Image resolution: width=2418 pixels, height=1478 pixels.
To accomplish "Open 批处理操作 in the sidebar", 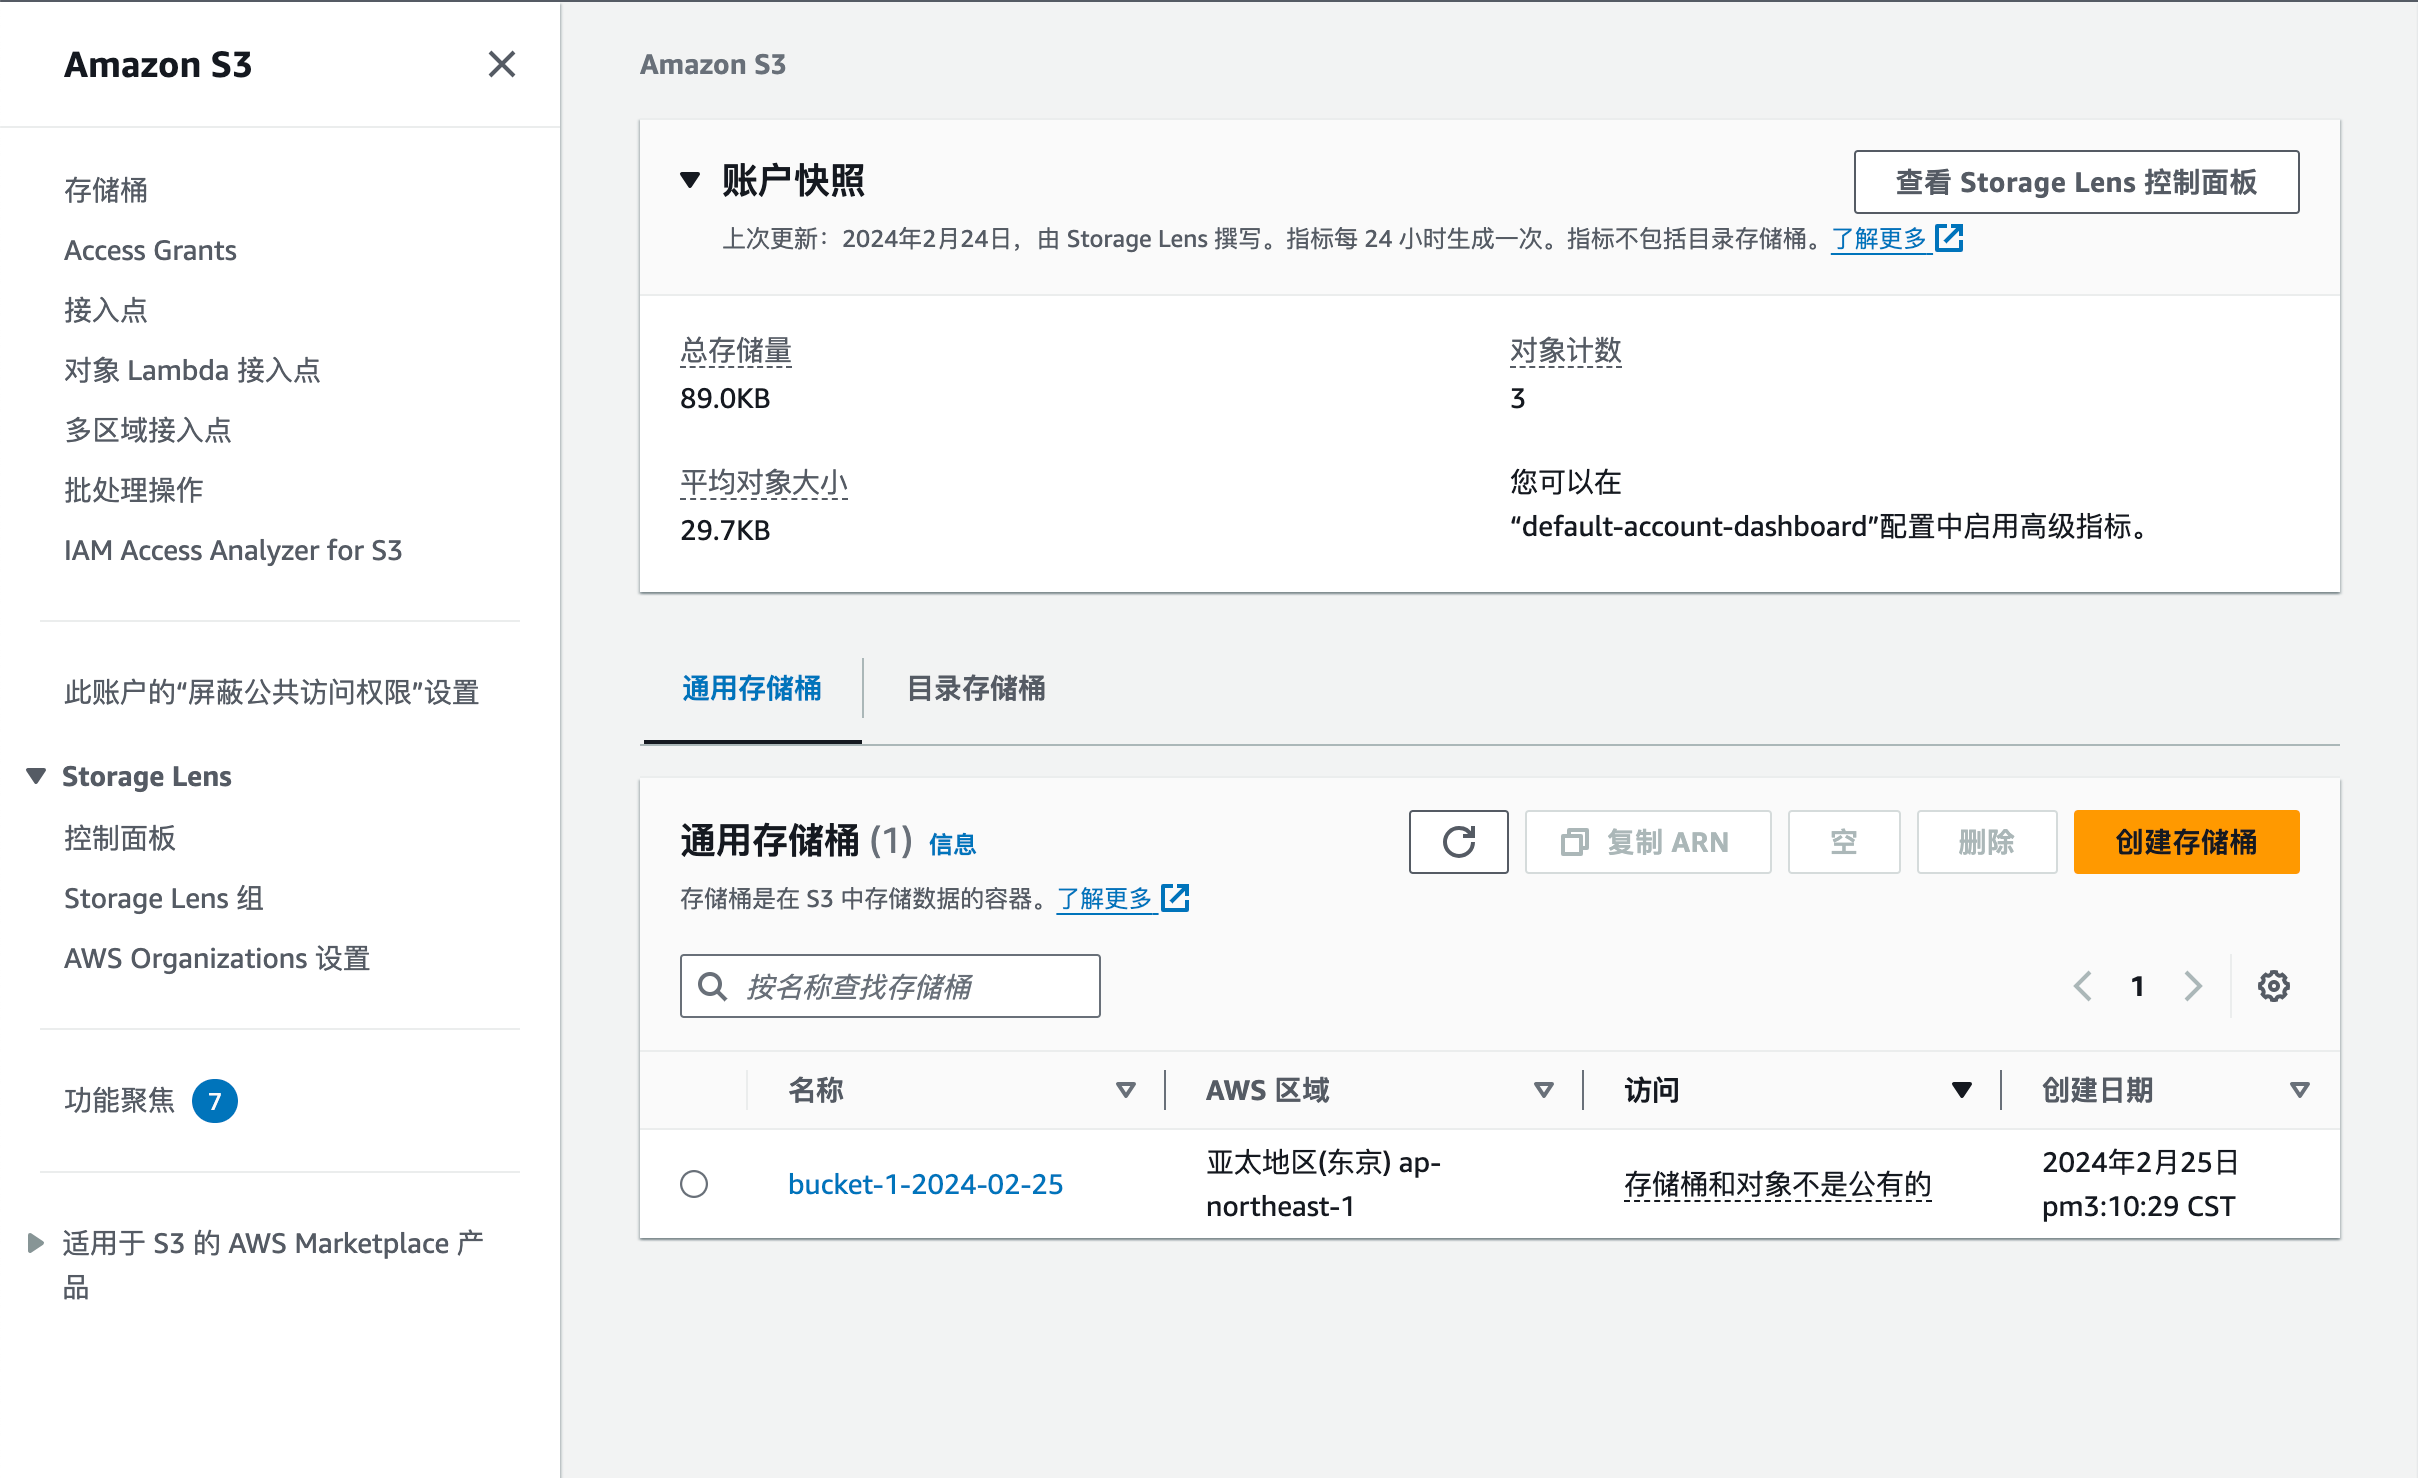I will 134,490.
